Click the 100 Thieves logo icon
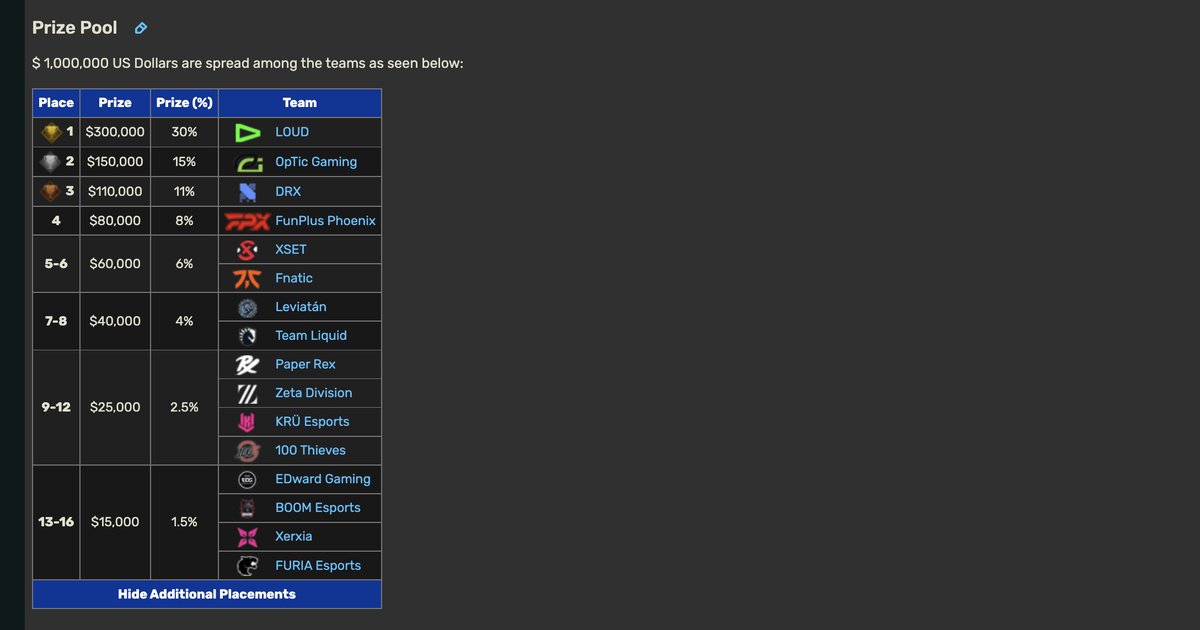This screenshot has width=1200, height=630. [247, 451]
